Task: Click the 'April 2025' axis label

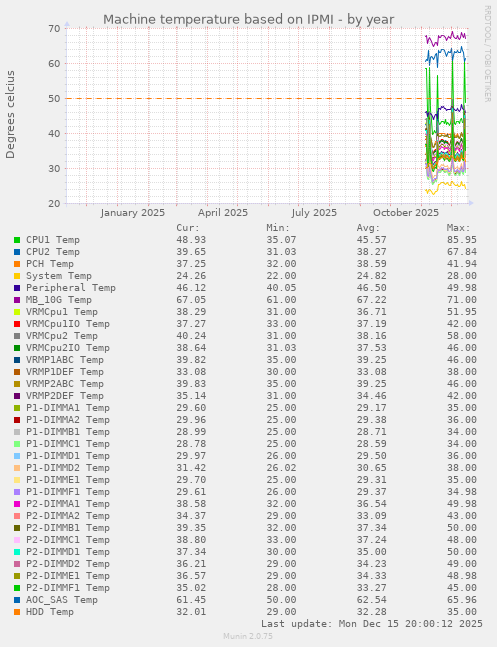Action: pos(223,213)
